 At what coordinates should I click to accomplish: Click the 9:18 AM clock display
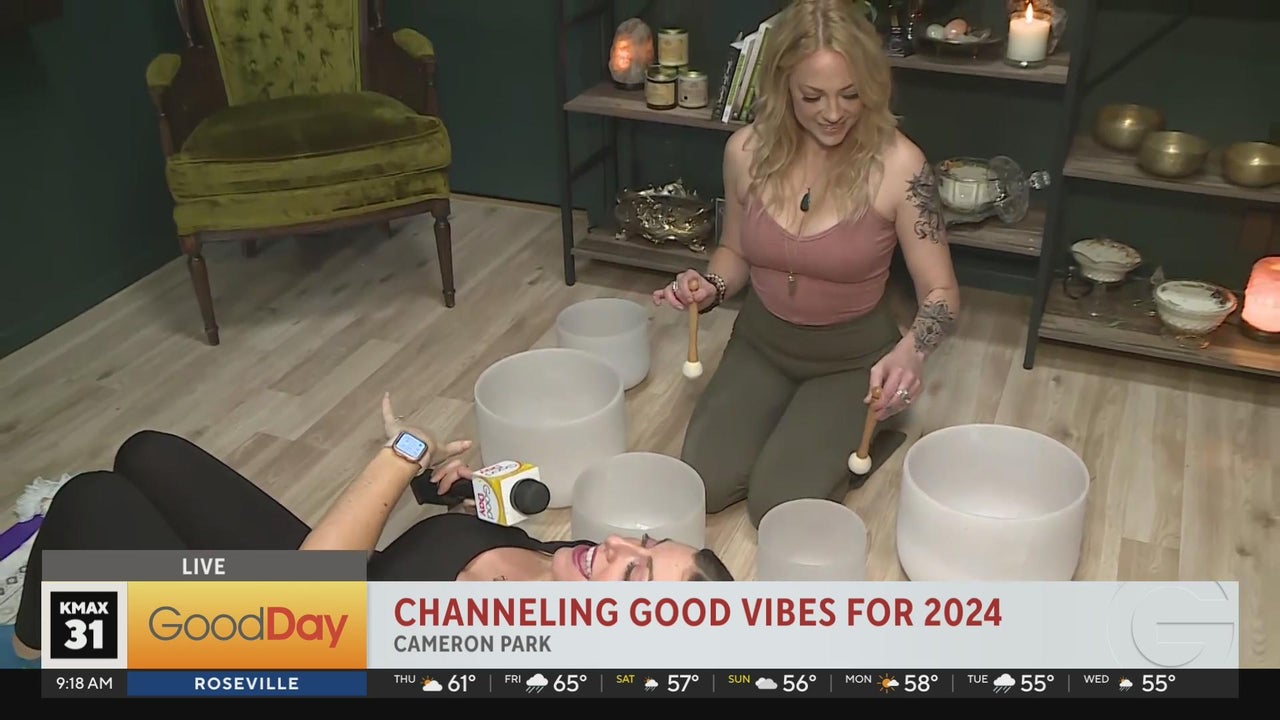coord(85,684)
